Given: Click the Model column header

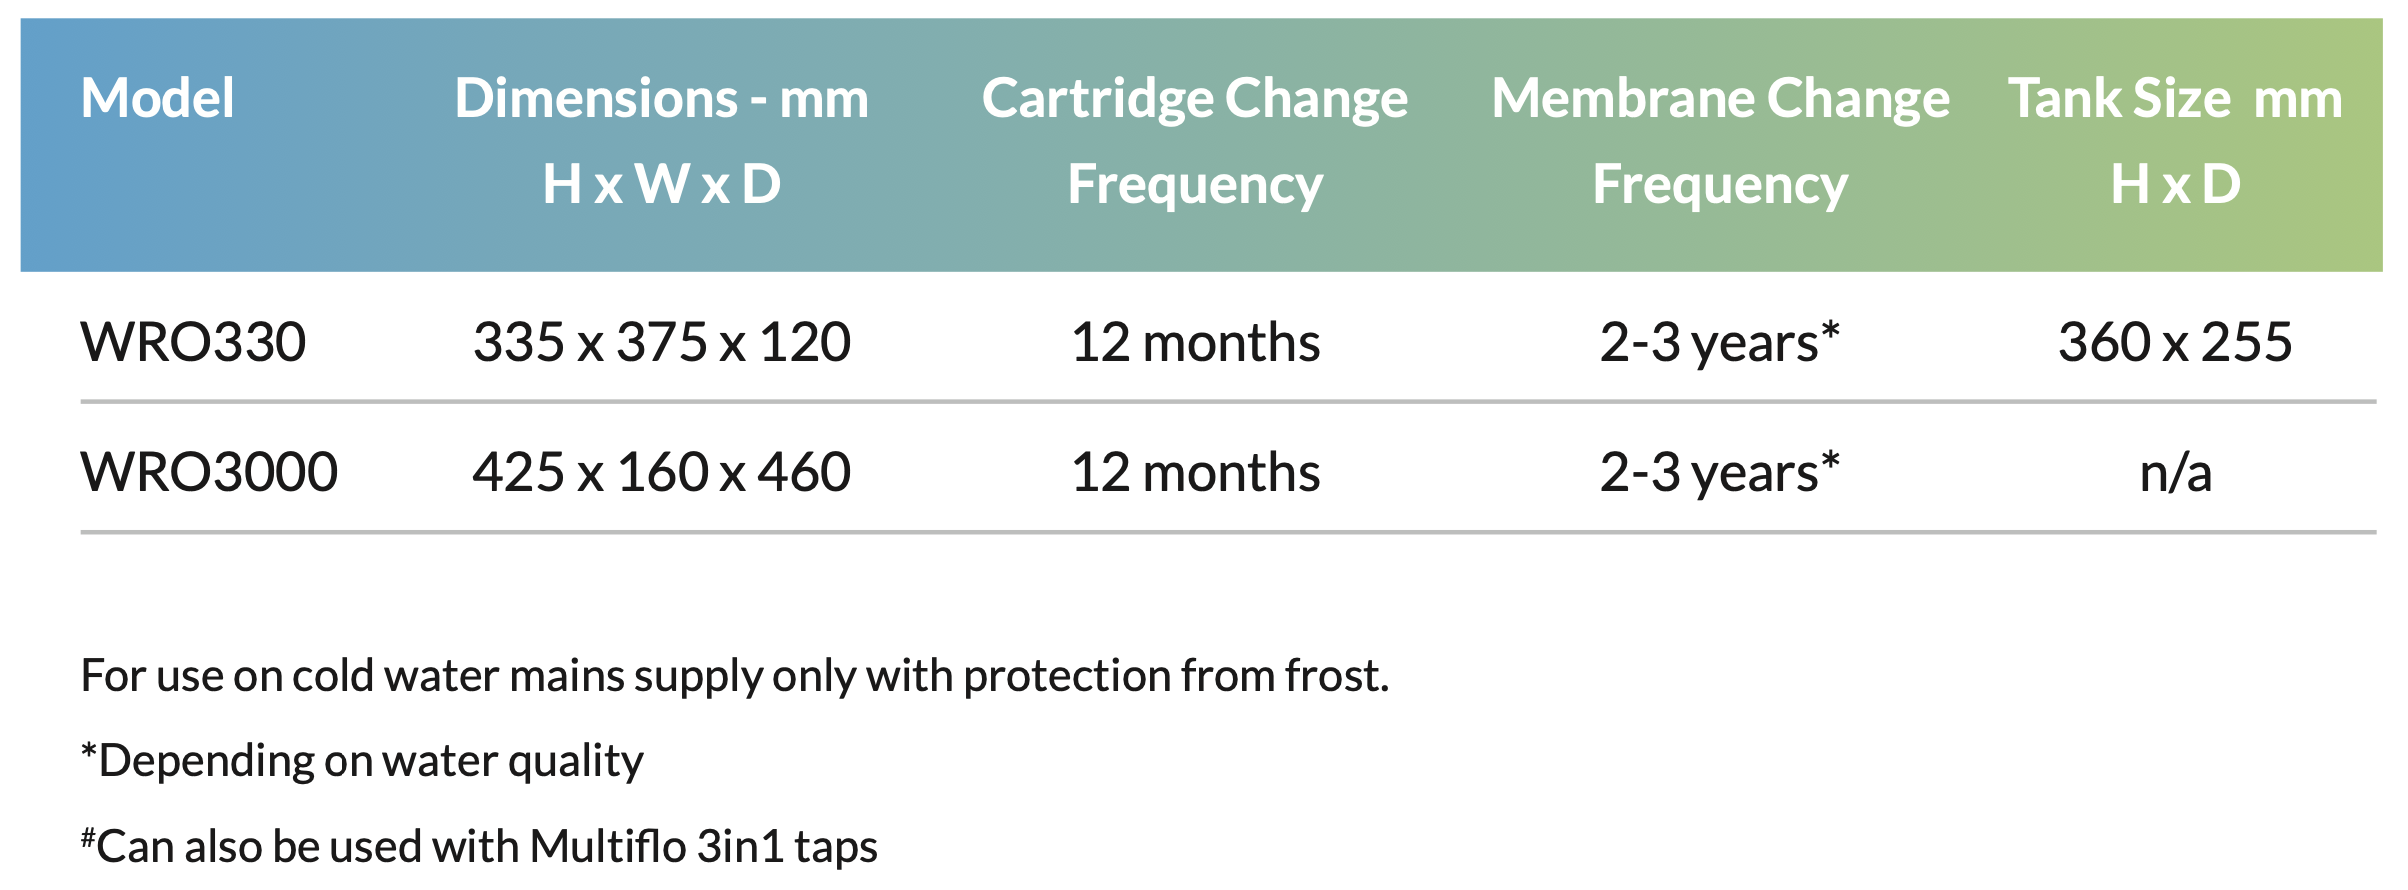Looking at the screenshot, I should pos(158,99).
